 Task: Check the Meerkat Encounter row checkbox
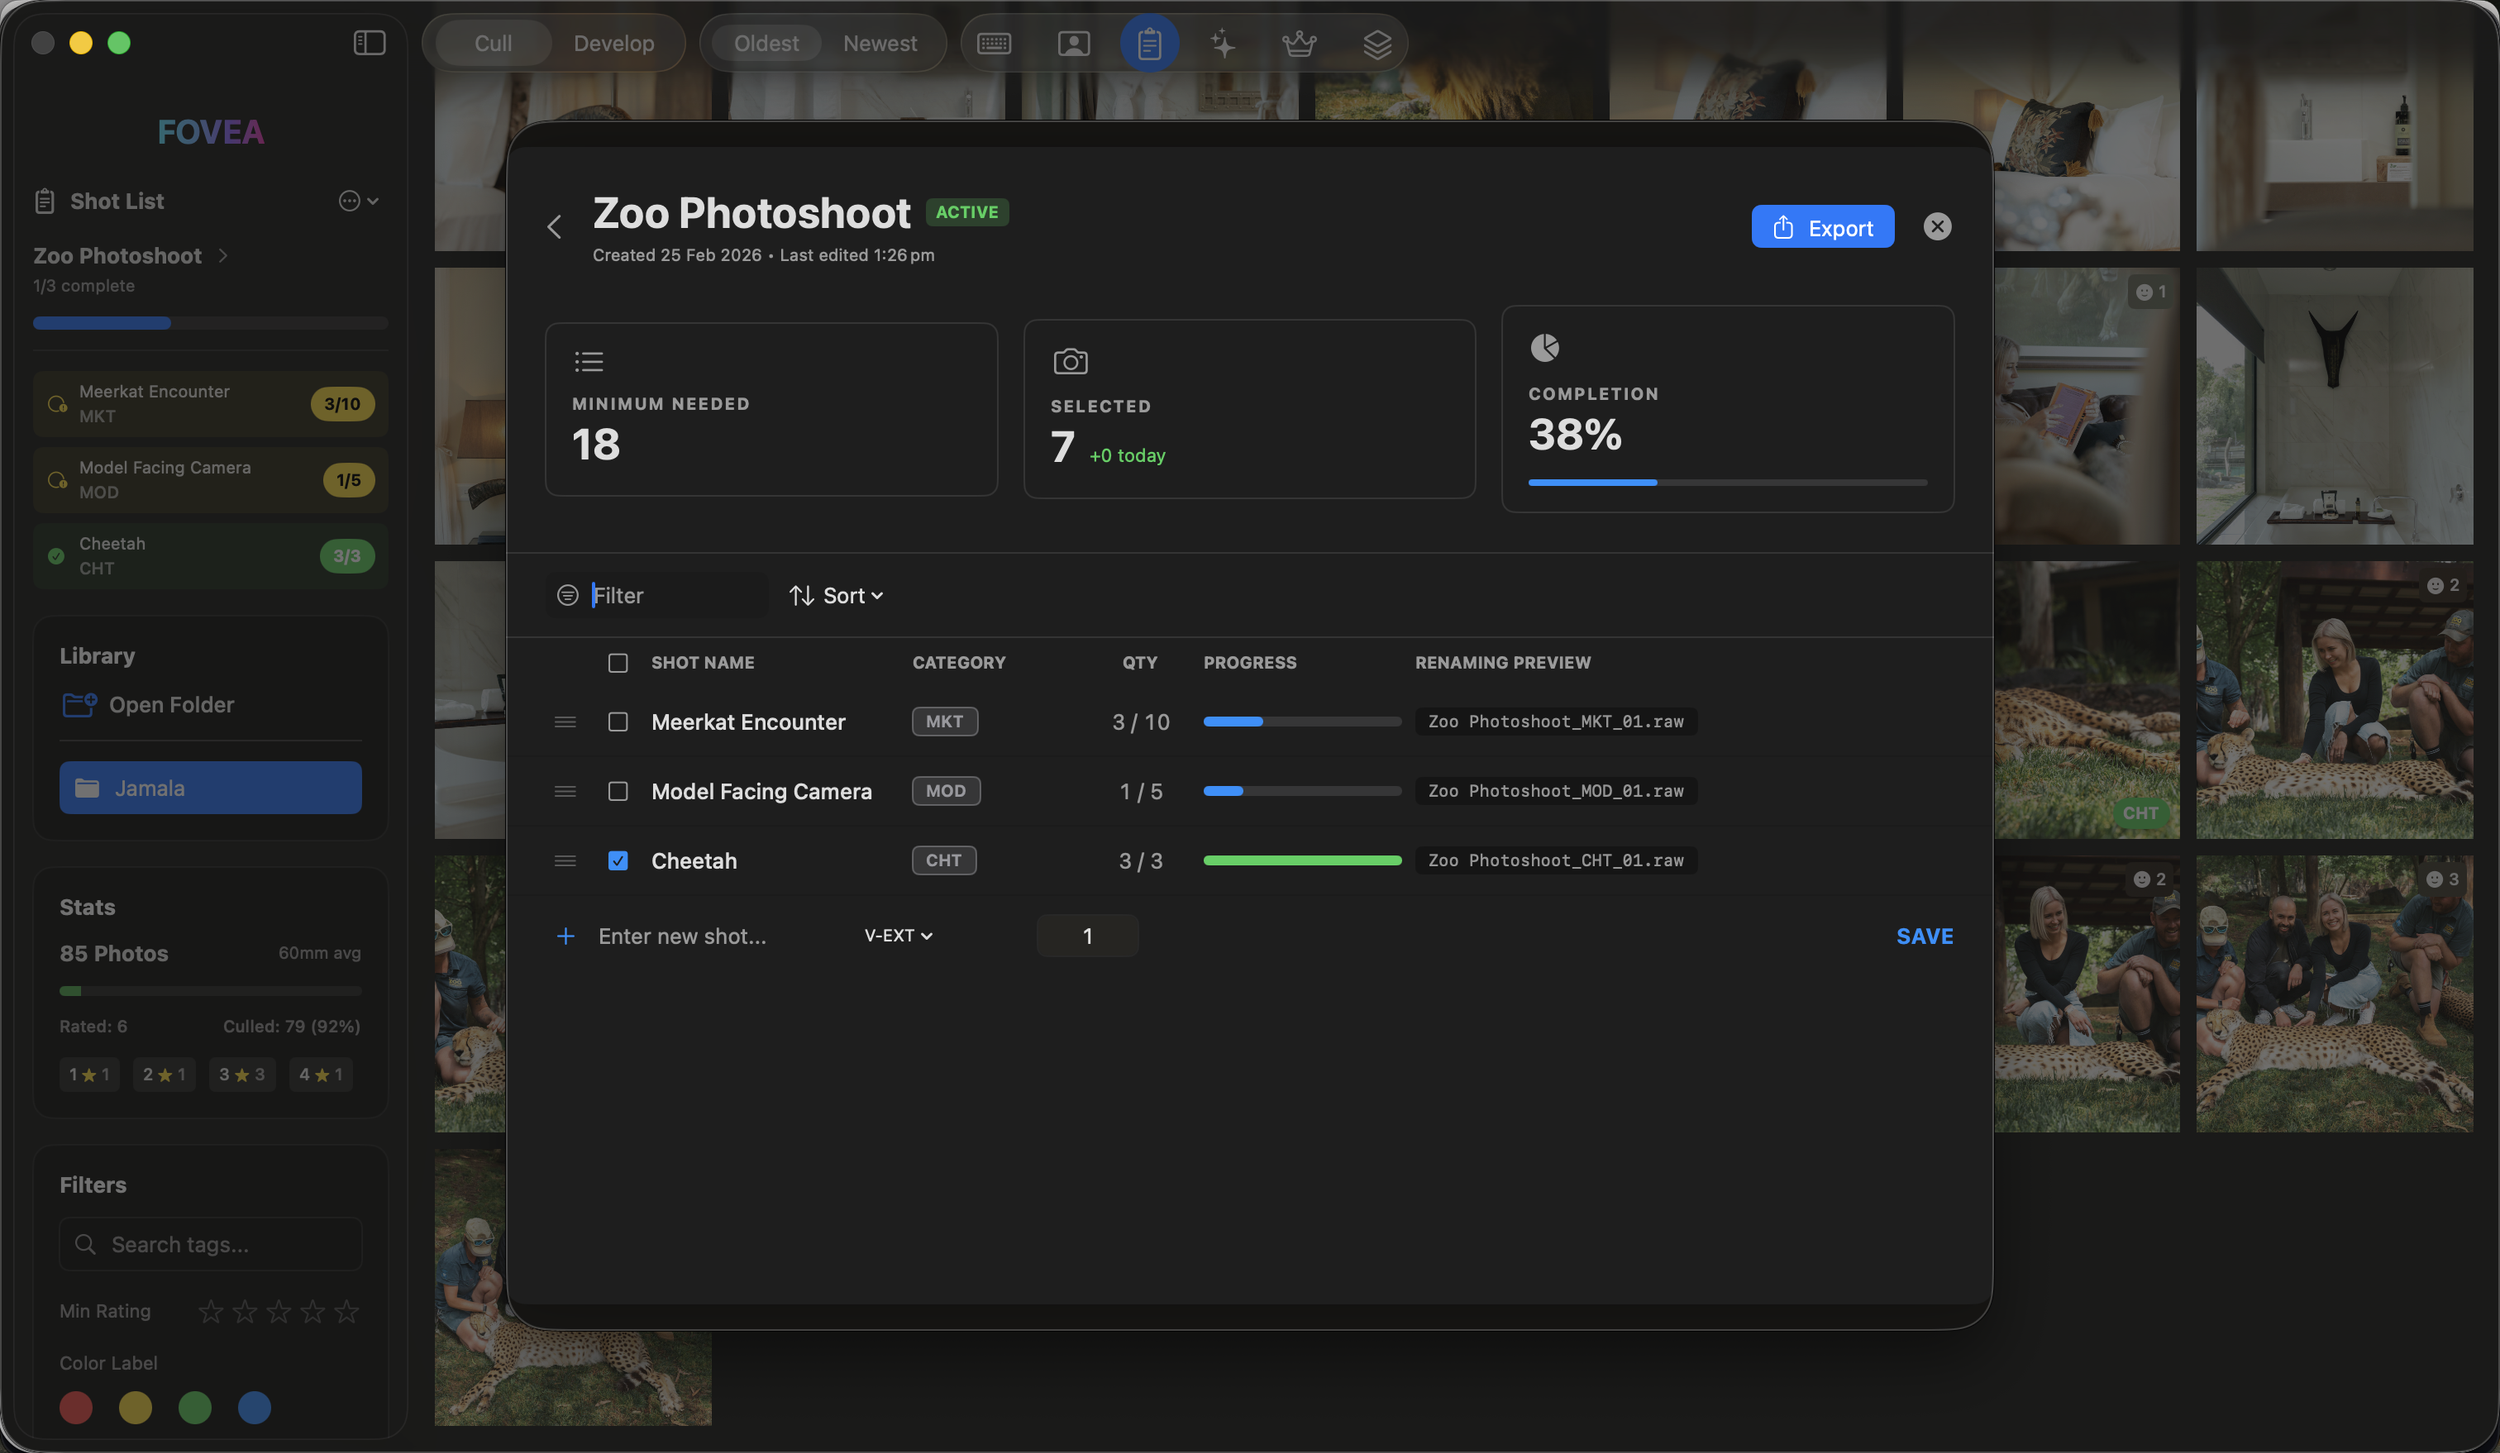[x=618, y=721]
